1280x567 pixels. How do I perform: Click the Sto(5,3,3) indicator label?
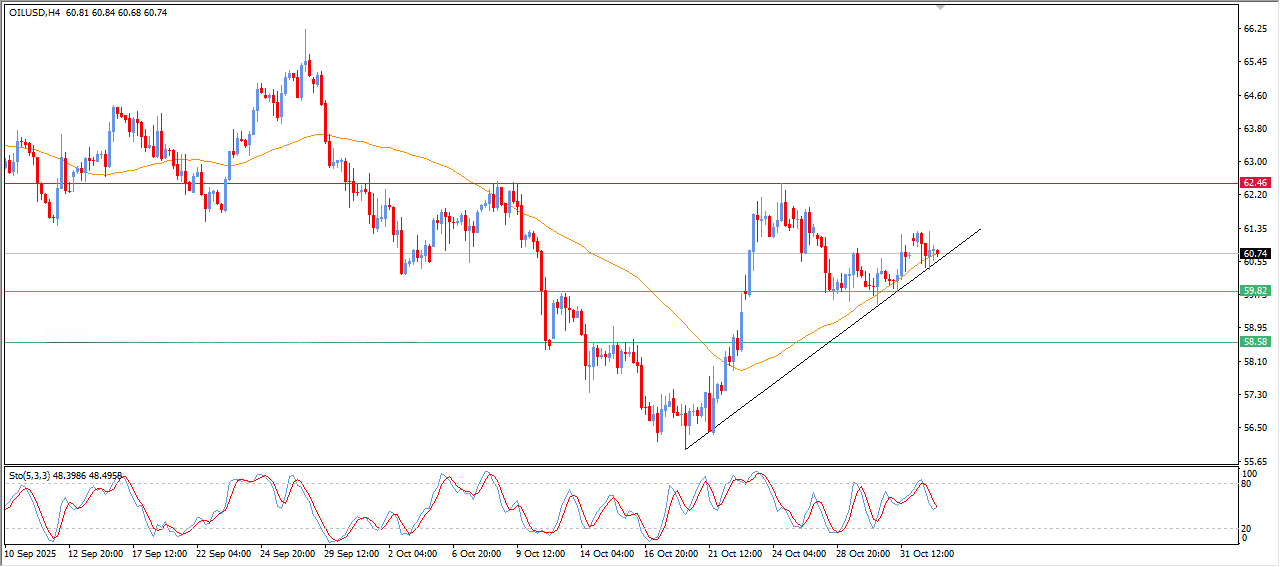32,475
